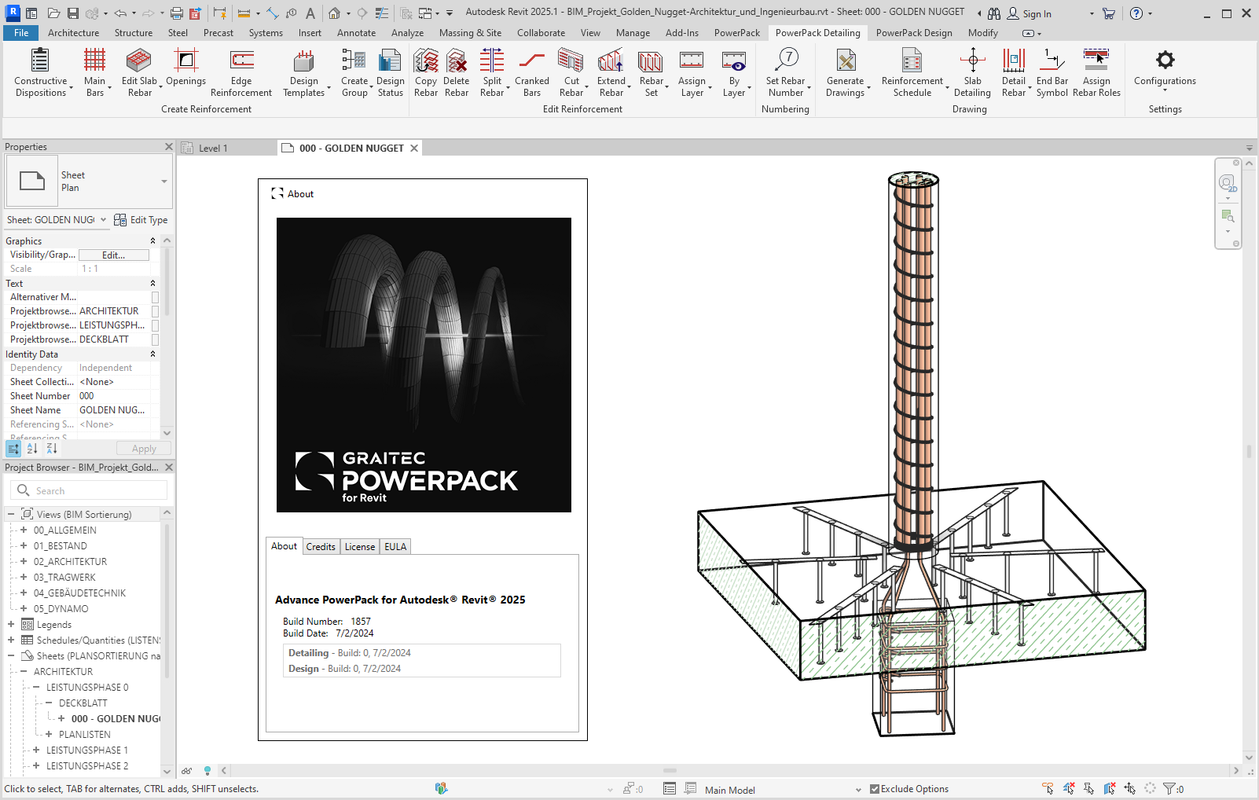Open the EULA tab in About panel
The width and height of the screenshot is (1259, 800).
[x=395, y=546]
